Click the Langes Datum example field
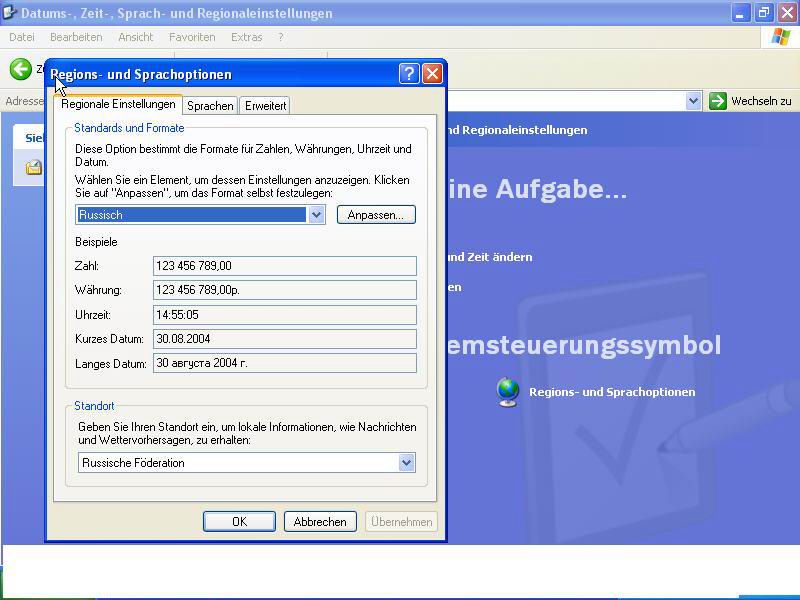 (284, 363)
